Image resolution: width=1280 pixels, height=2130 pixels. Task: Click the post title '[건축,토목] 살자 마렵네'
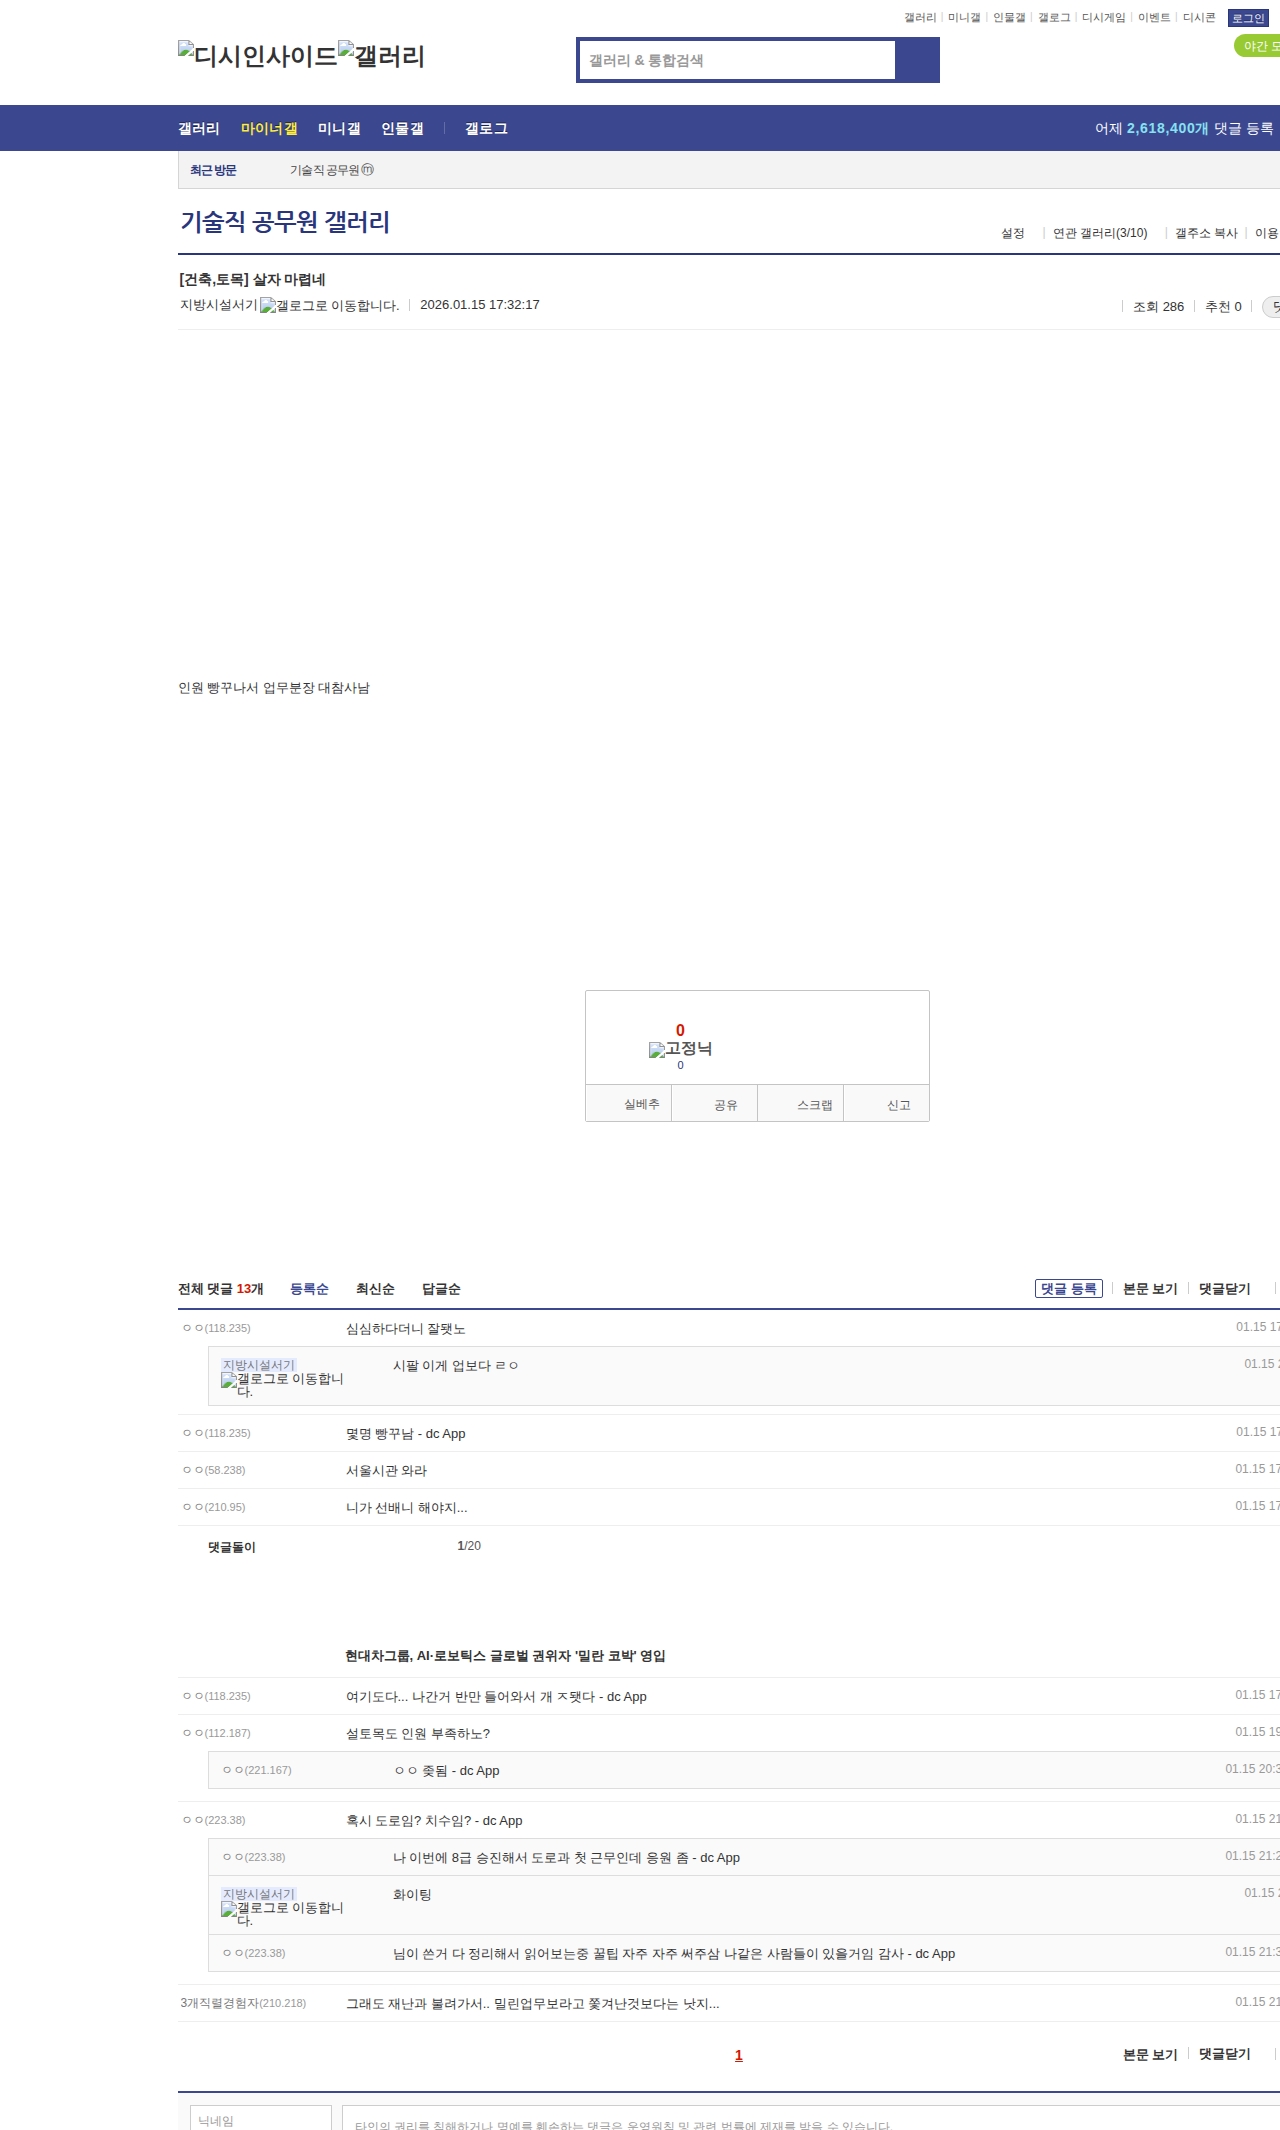click(x=252, y=280)
